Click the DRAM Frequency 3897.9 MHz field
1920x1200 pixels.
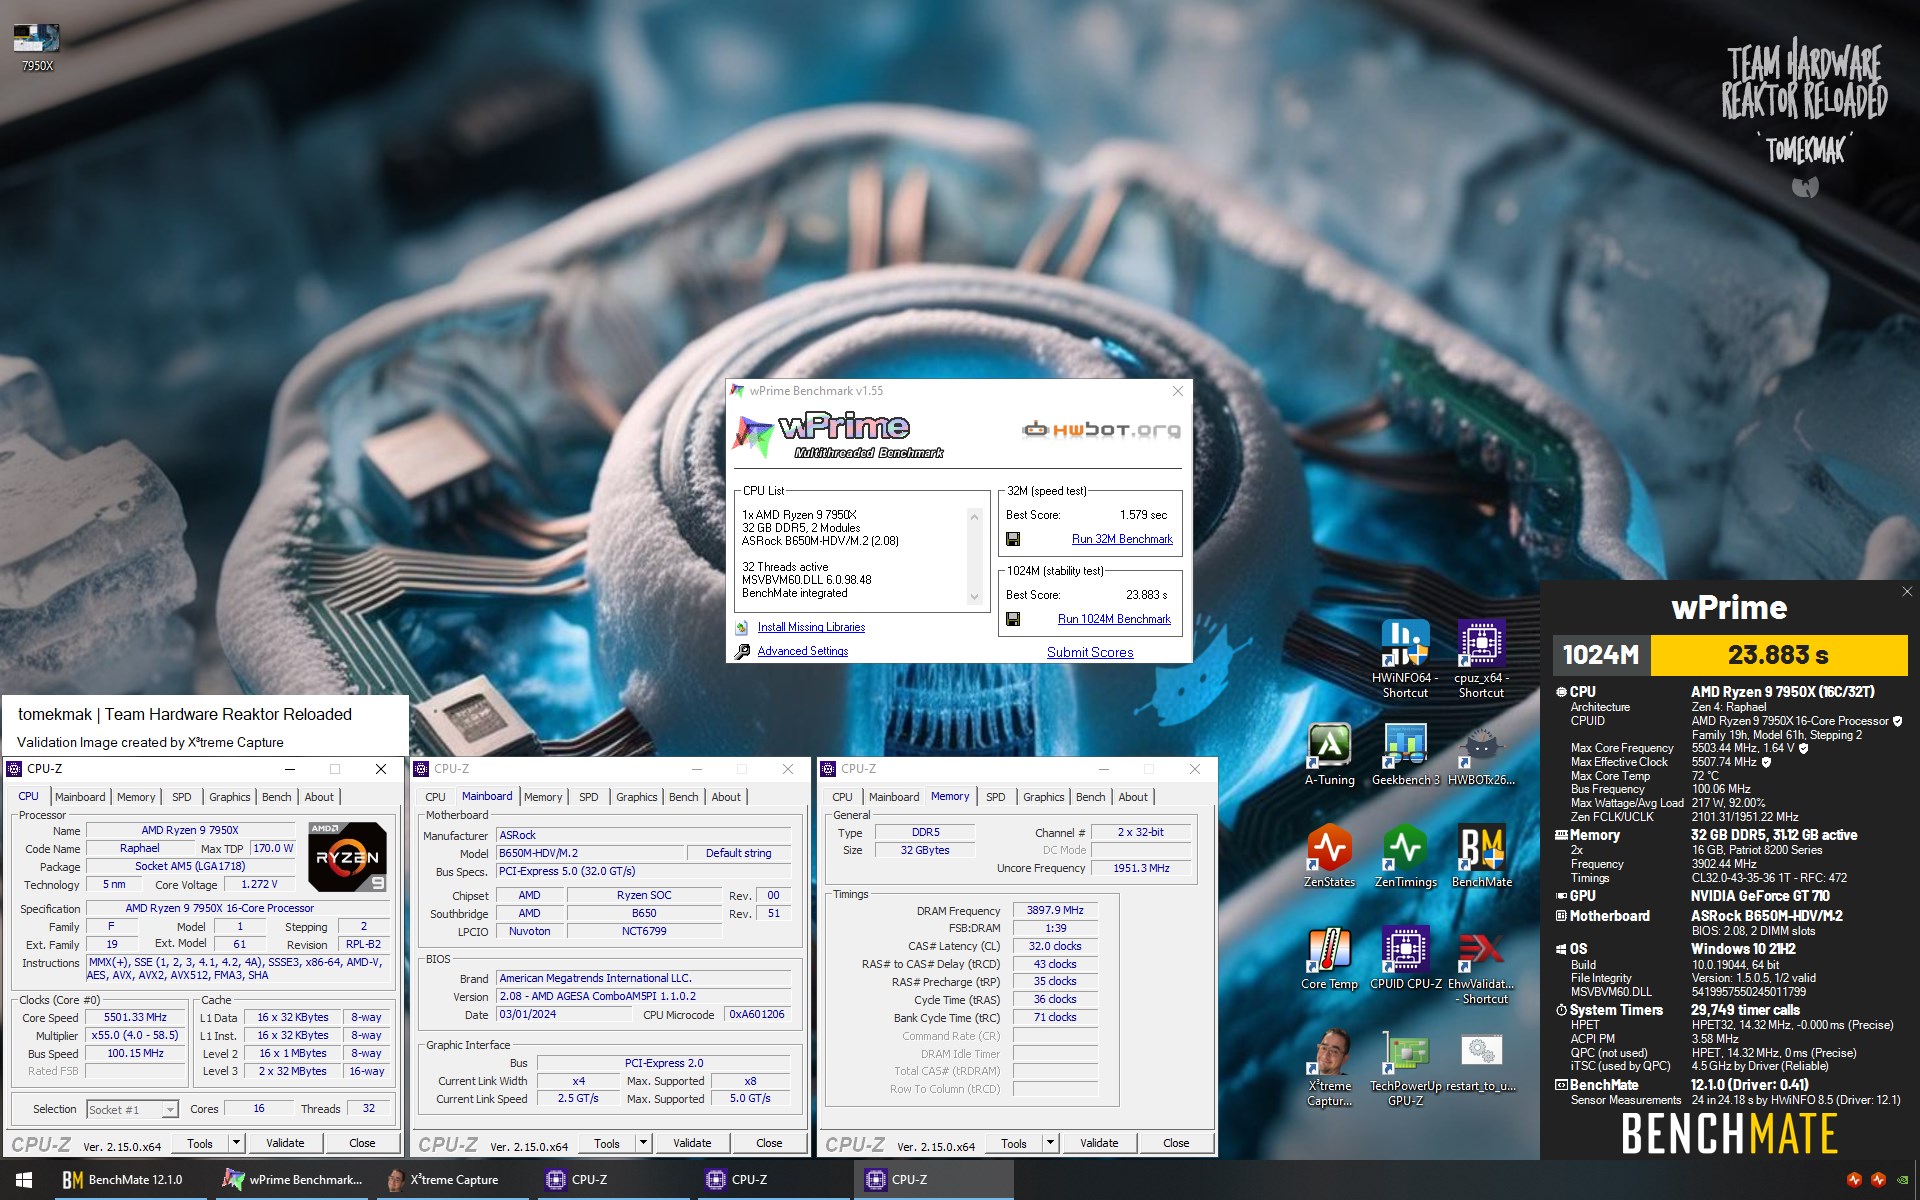coord(1055,911)
